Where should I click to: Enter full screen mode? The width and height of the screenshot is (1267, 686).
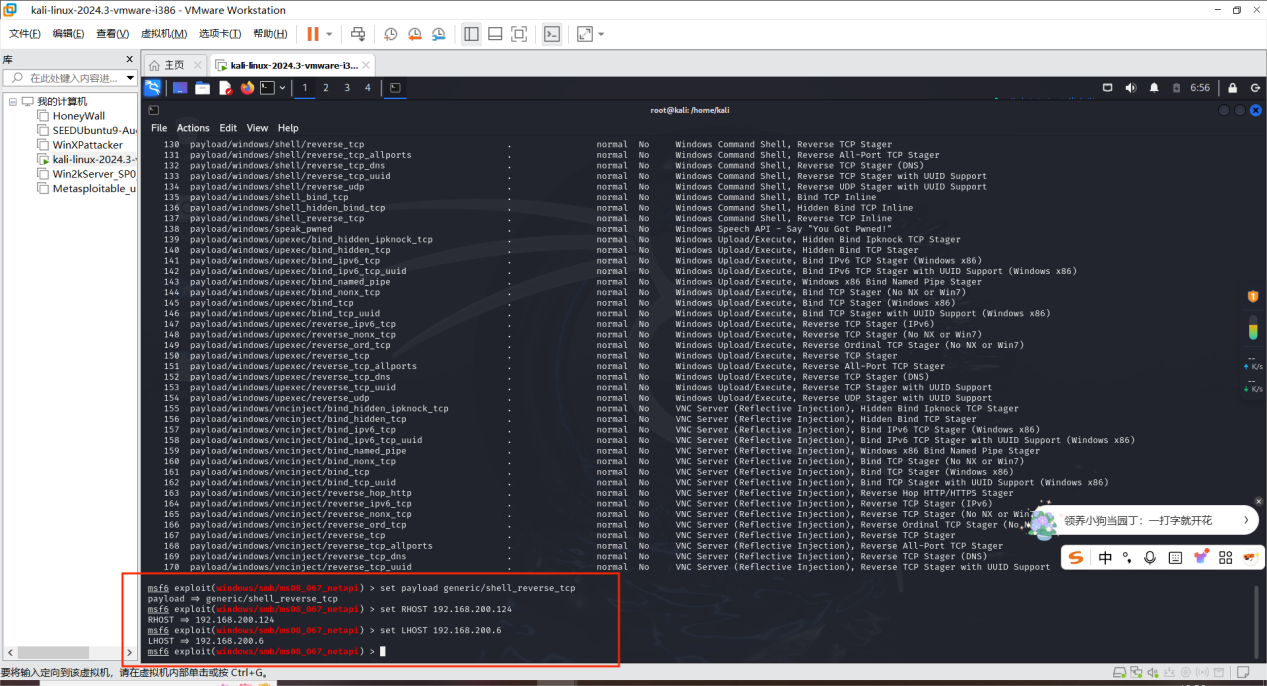(x=519, y=34)
